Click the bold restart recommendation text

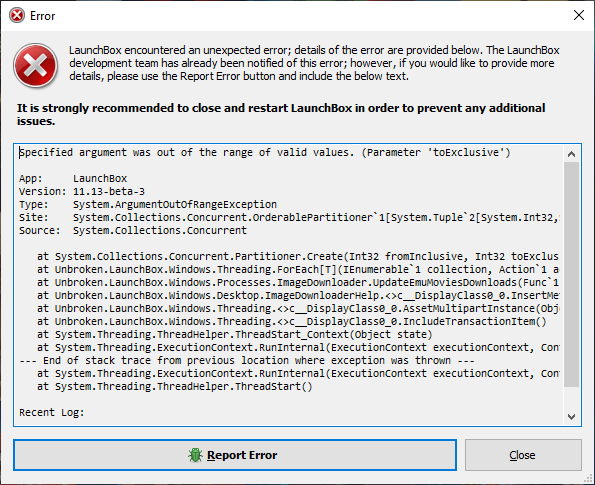coord(280,114)
